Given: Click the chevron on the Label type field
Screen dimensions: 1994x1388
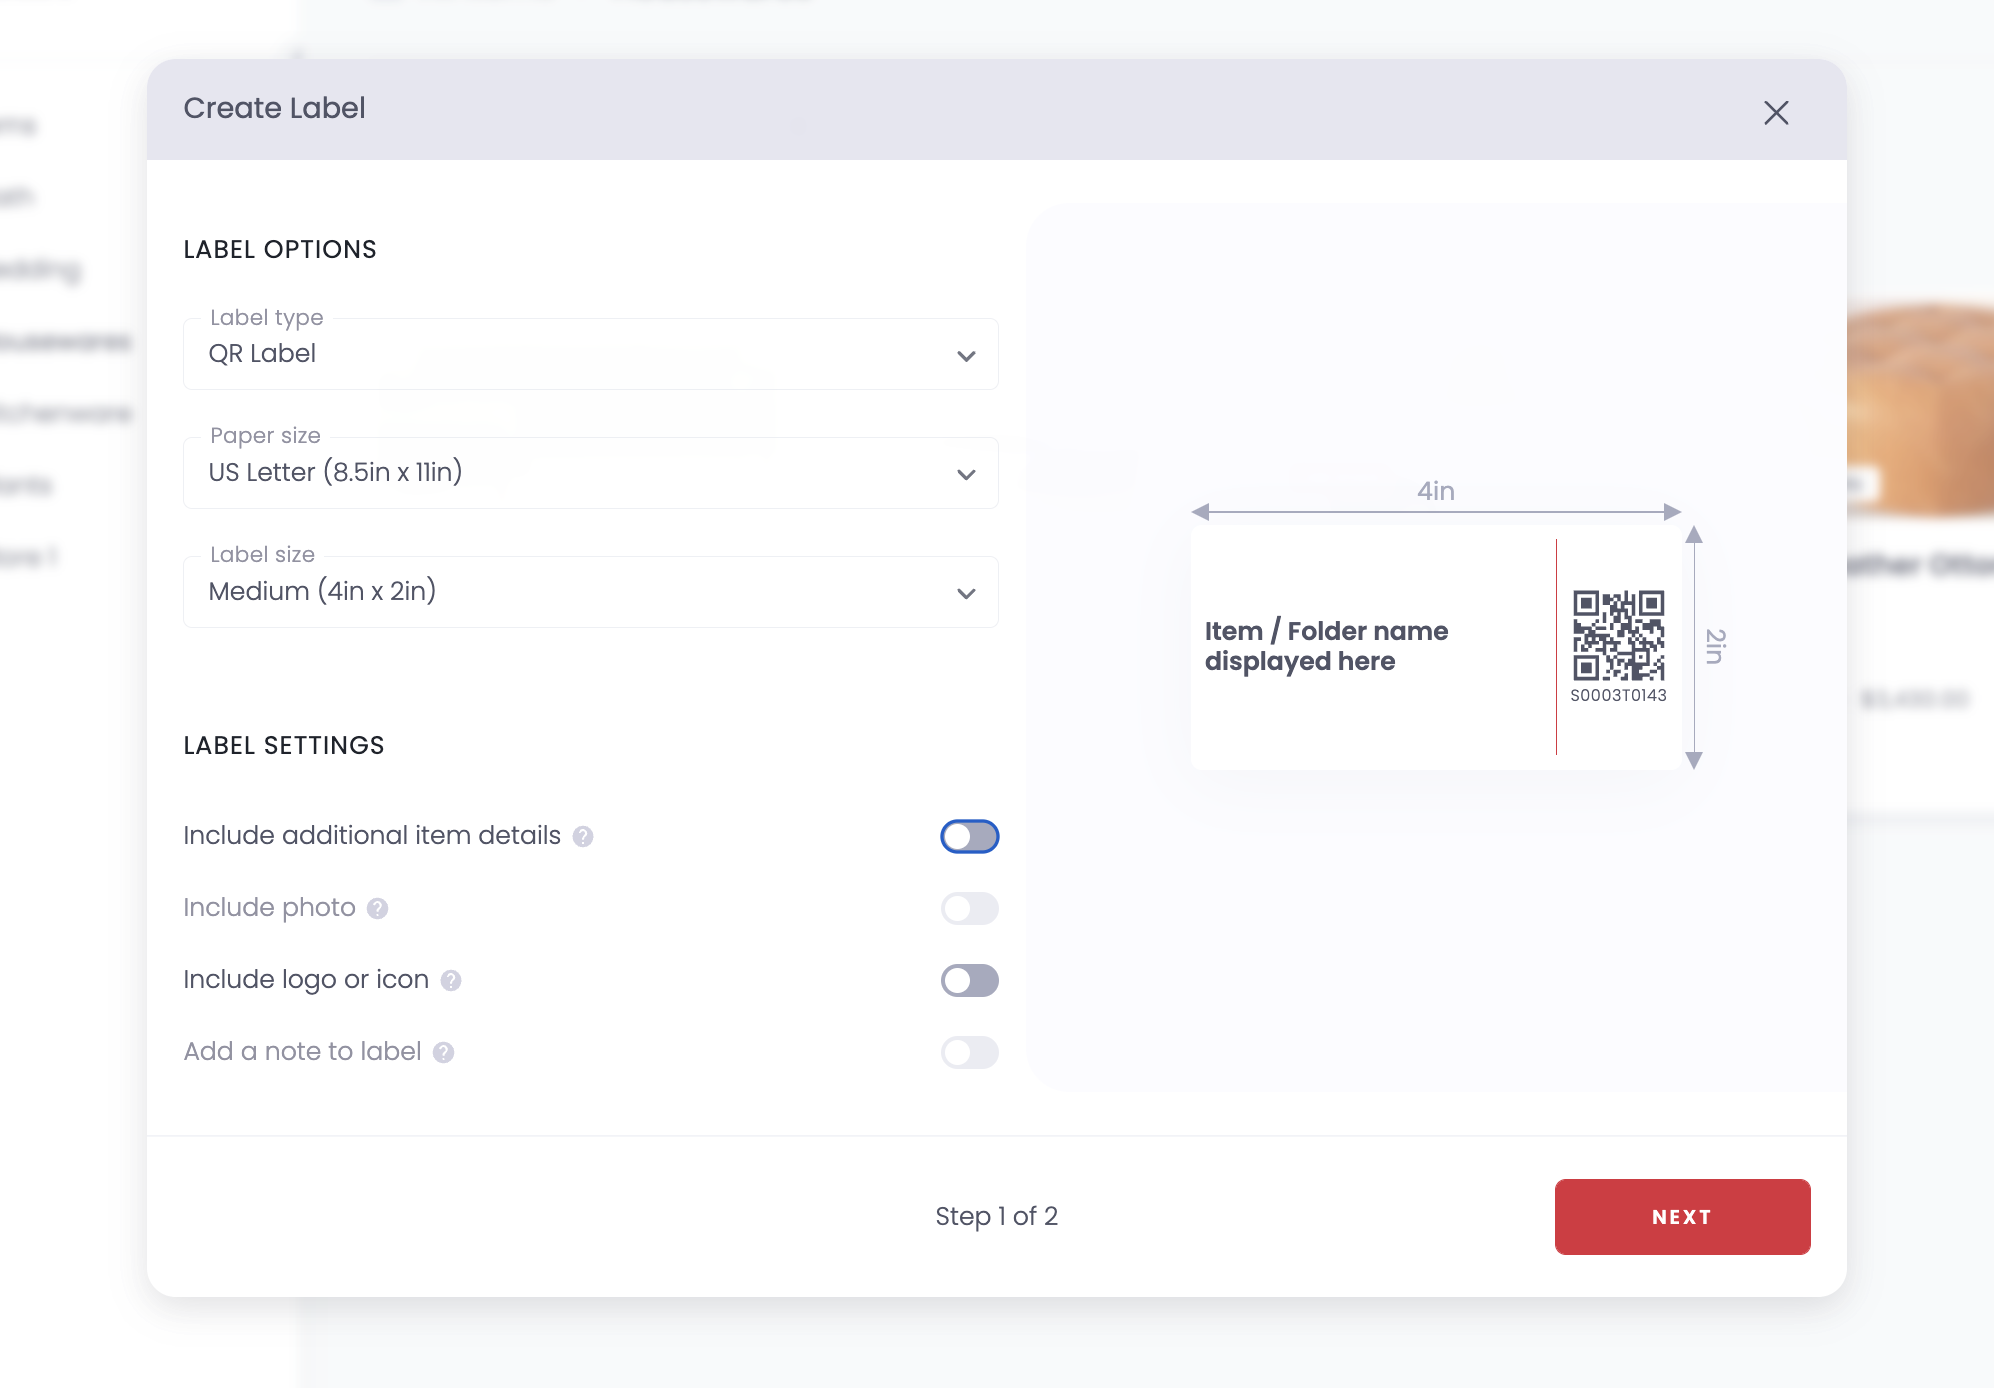Looking at the screenshot, I should tap(965, 355).
